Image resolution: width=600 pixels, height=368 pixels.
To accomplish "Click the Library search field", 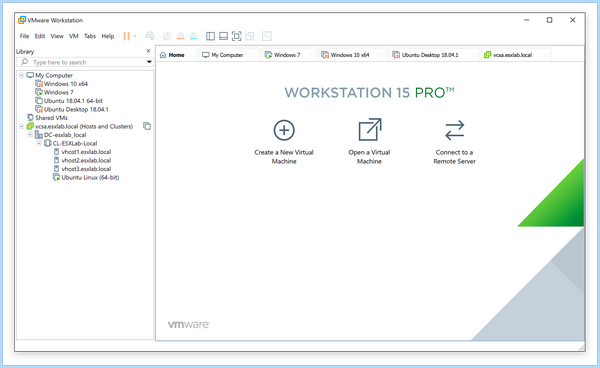I will click(x=85, y=62).
